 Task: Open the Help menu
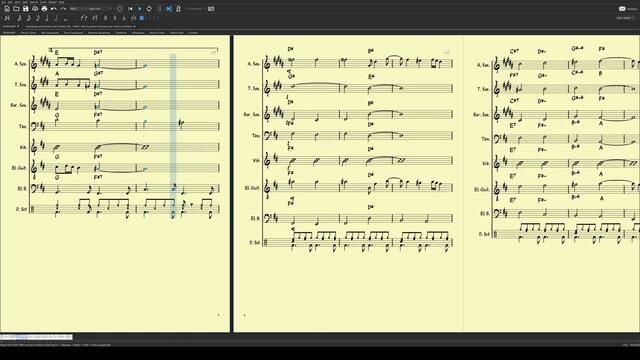coord(61,2)
